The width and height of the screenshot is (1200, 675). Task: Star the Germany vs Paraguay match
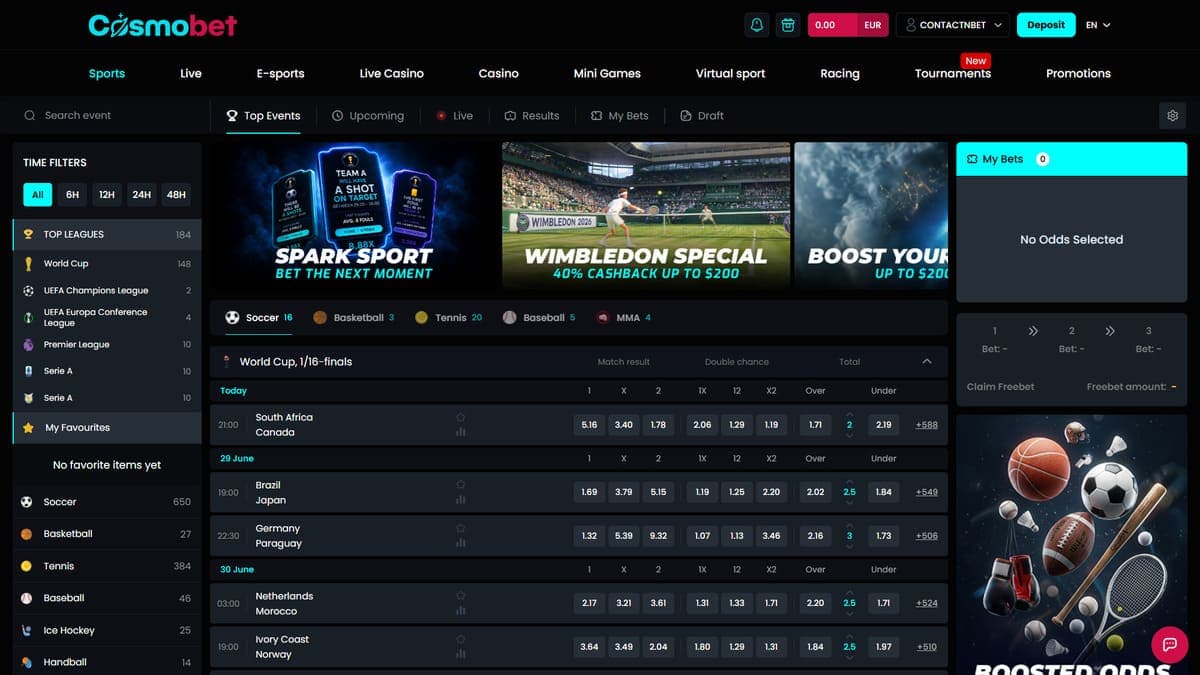point(461,528)
